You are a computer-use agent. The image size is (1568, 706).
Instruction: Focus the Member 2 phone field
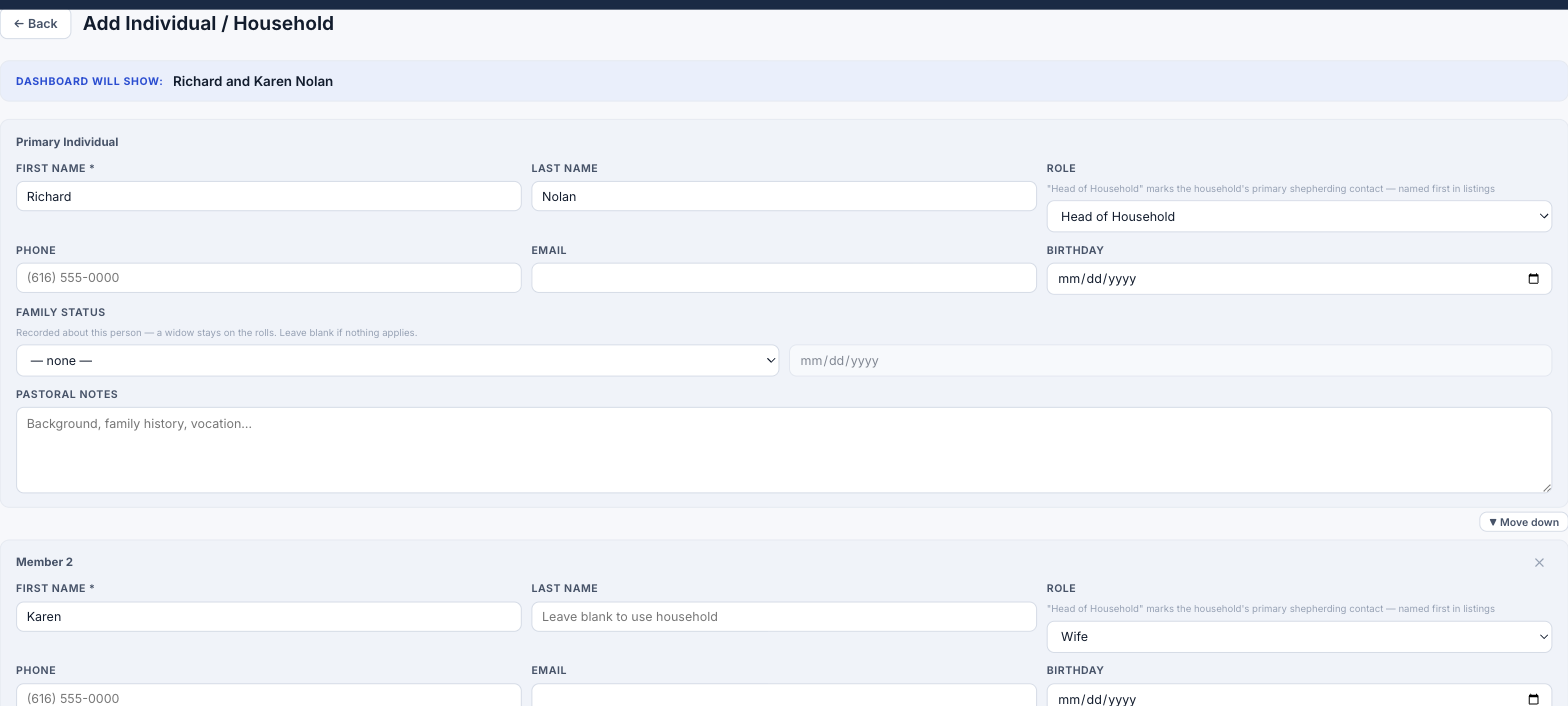[269, 695]
